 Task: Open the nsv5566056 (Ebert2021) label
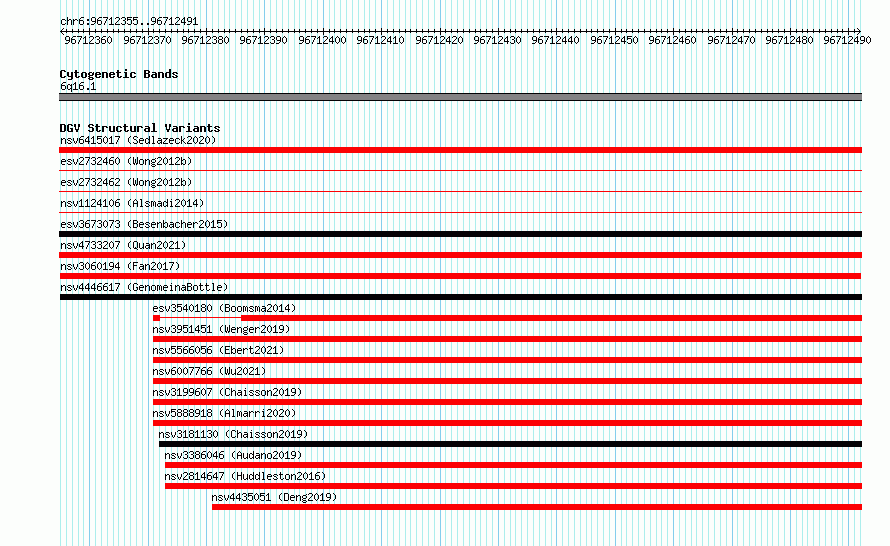pyautogui.click(x=218, y=350)
